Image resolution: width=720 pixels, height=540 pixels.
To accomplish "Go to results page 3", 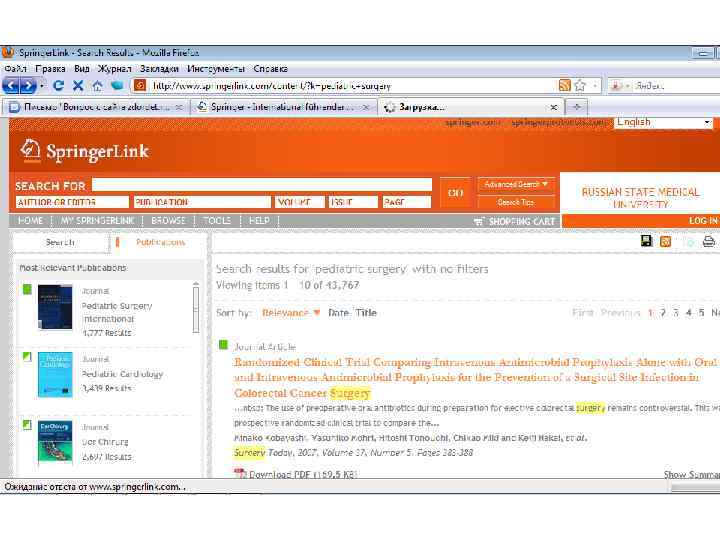I will point(675,313).
